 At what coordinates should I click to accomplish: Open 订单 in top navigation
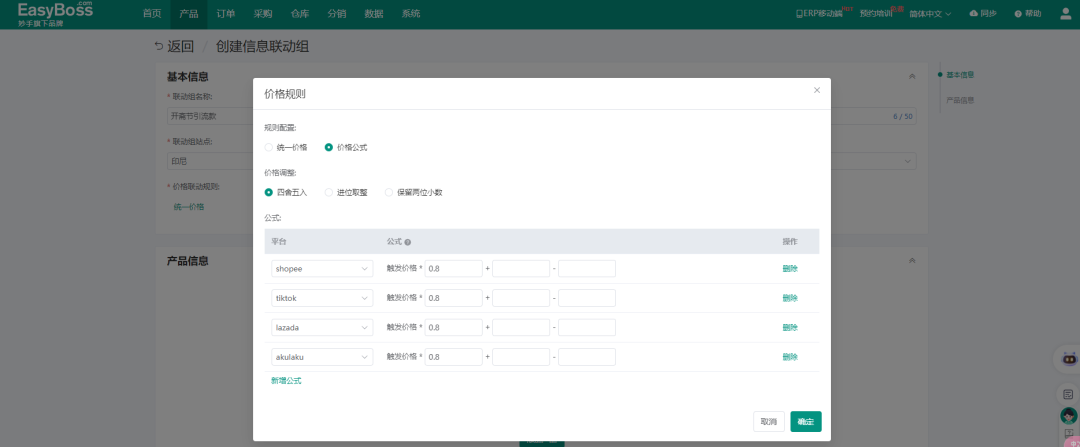(x=226, y=14)
